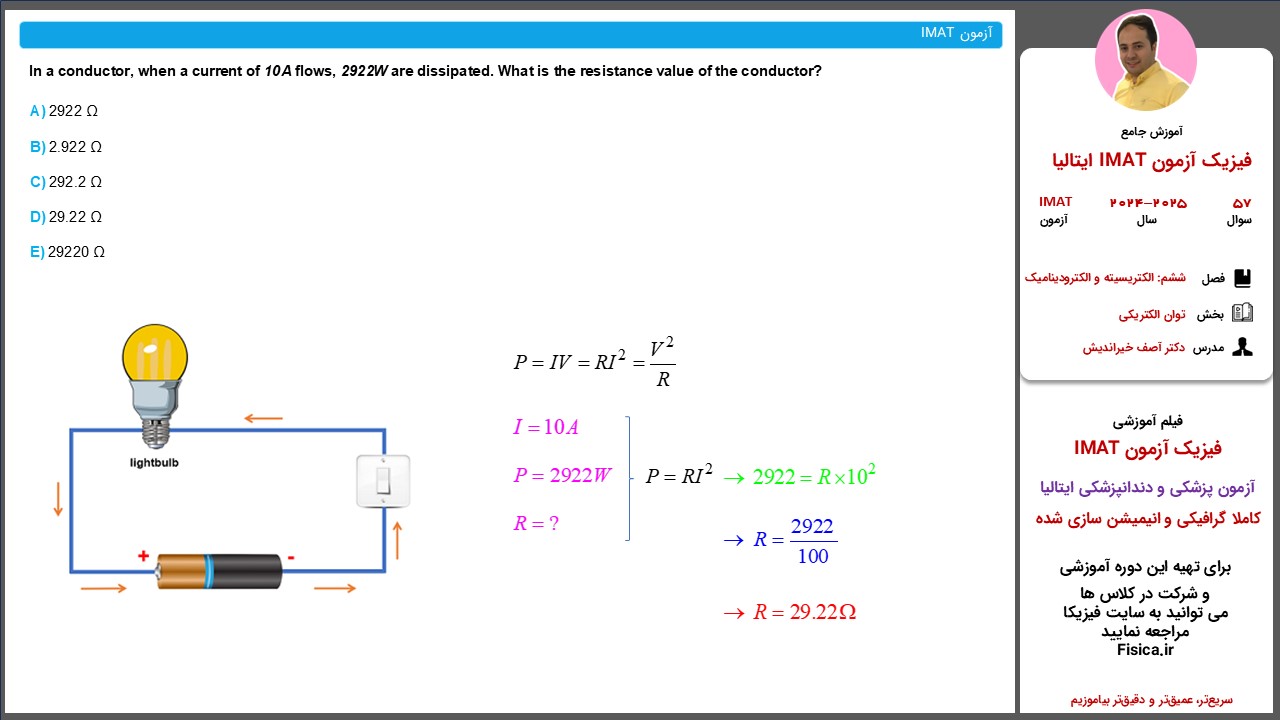Click the آزمون IMAT header bar title

click(x=956, y=34)
